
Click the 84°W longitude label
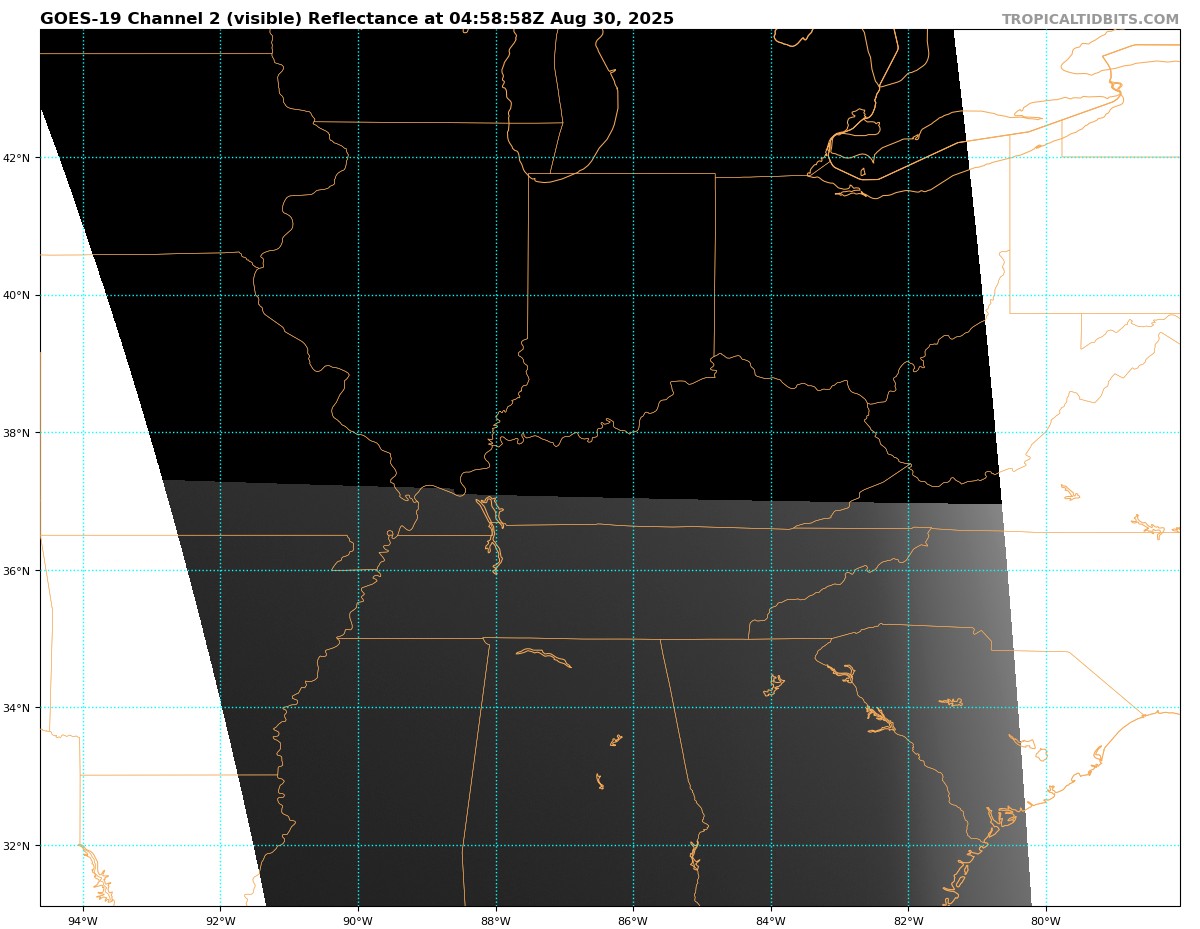(770, 921)
